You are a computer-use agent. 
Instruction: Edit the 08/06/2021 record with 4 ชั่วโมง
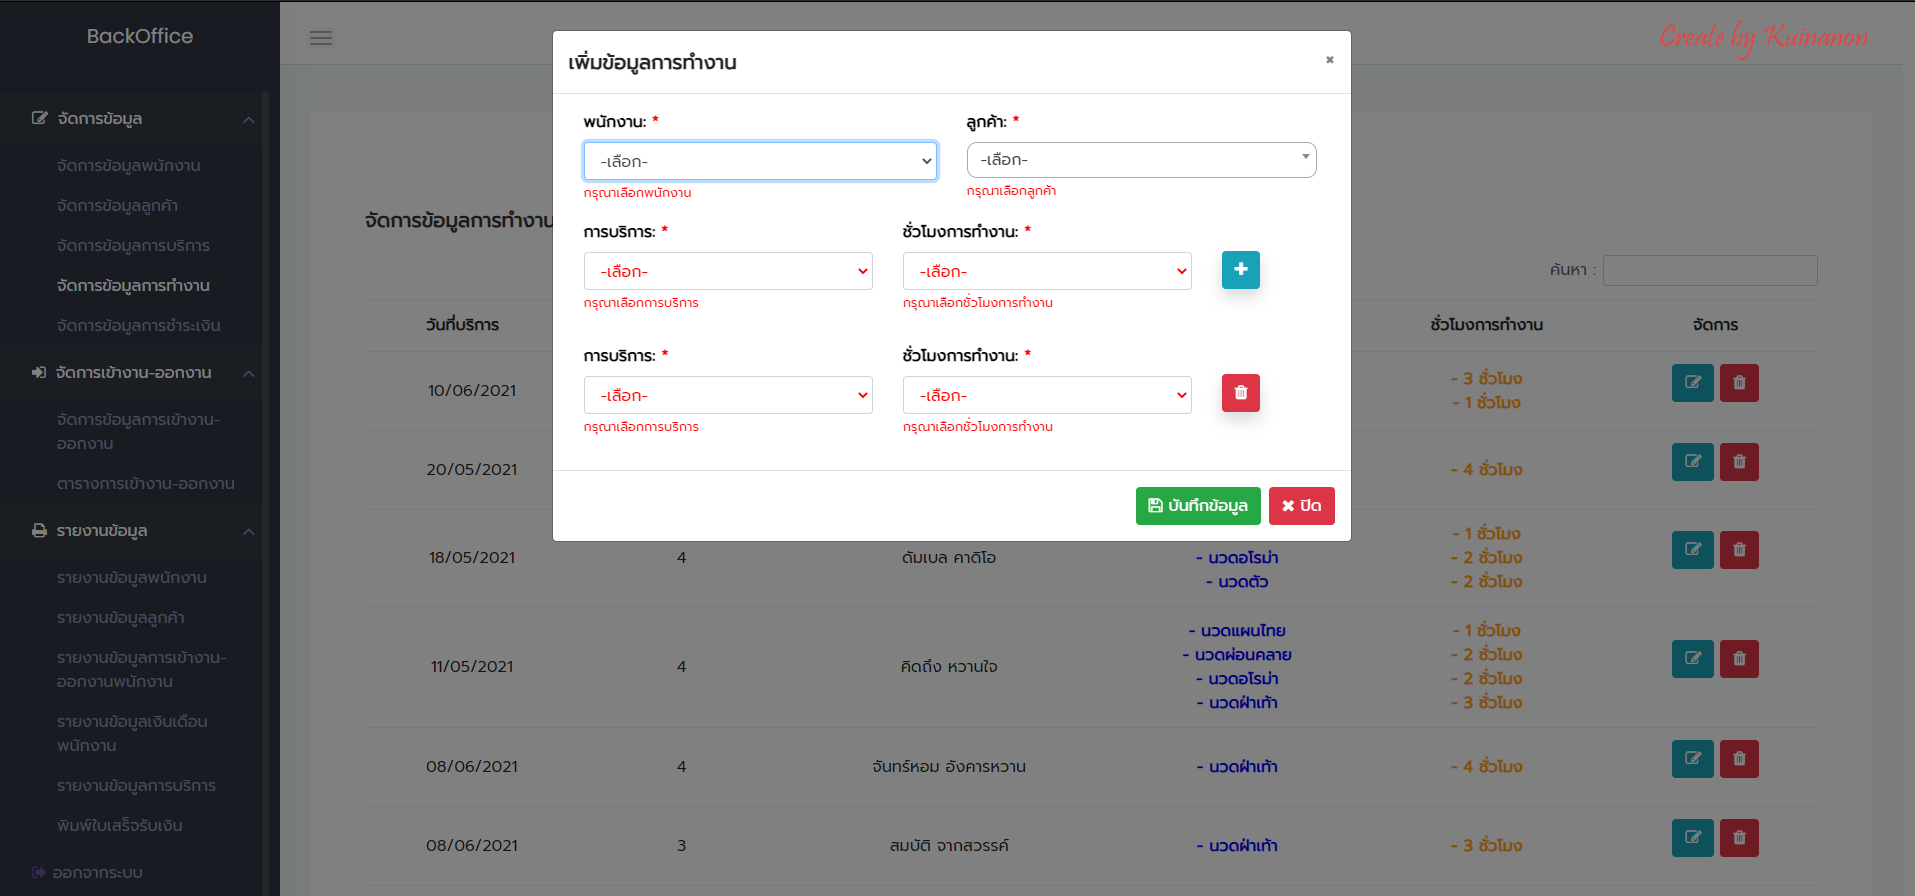1692,759
